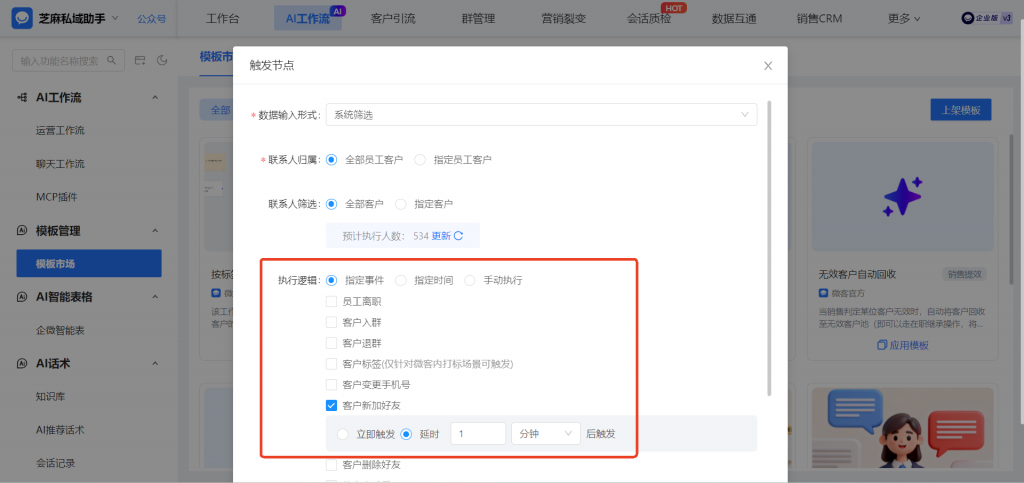Open the 数据输入形式 dropdown

[541, 114]
